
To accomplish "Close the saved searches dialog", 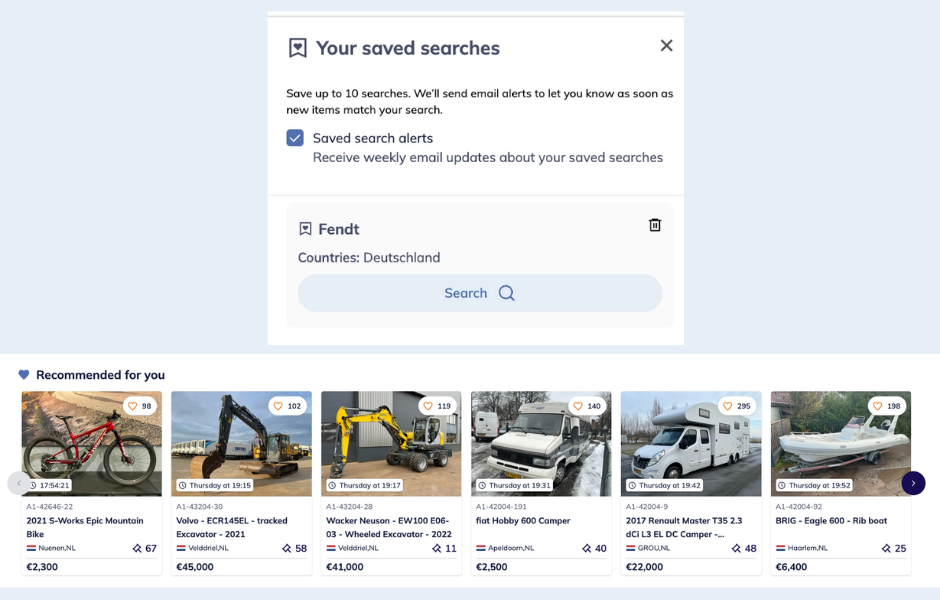I will [x=666, y=45].
